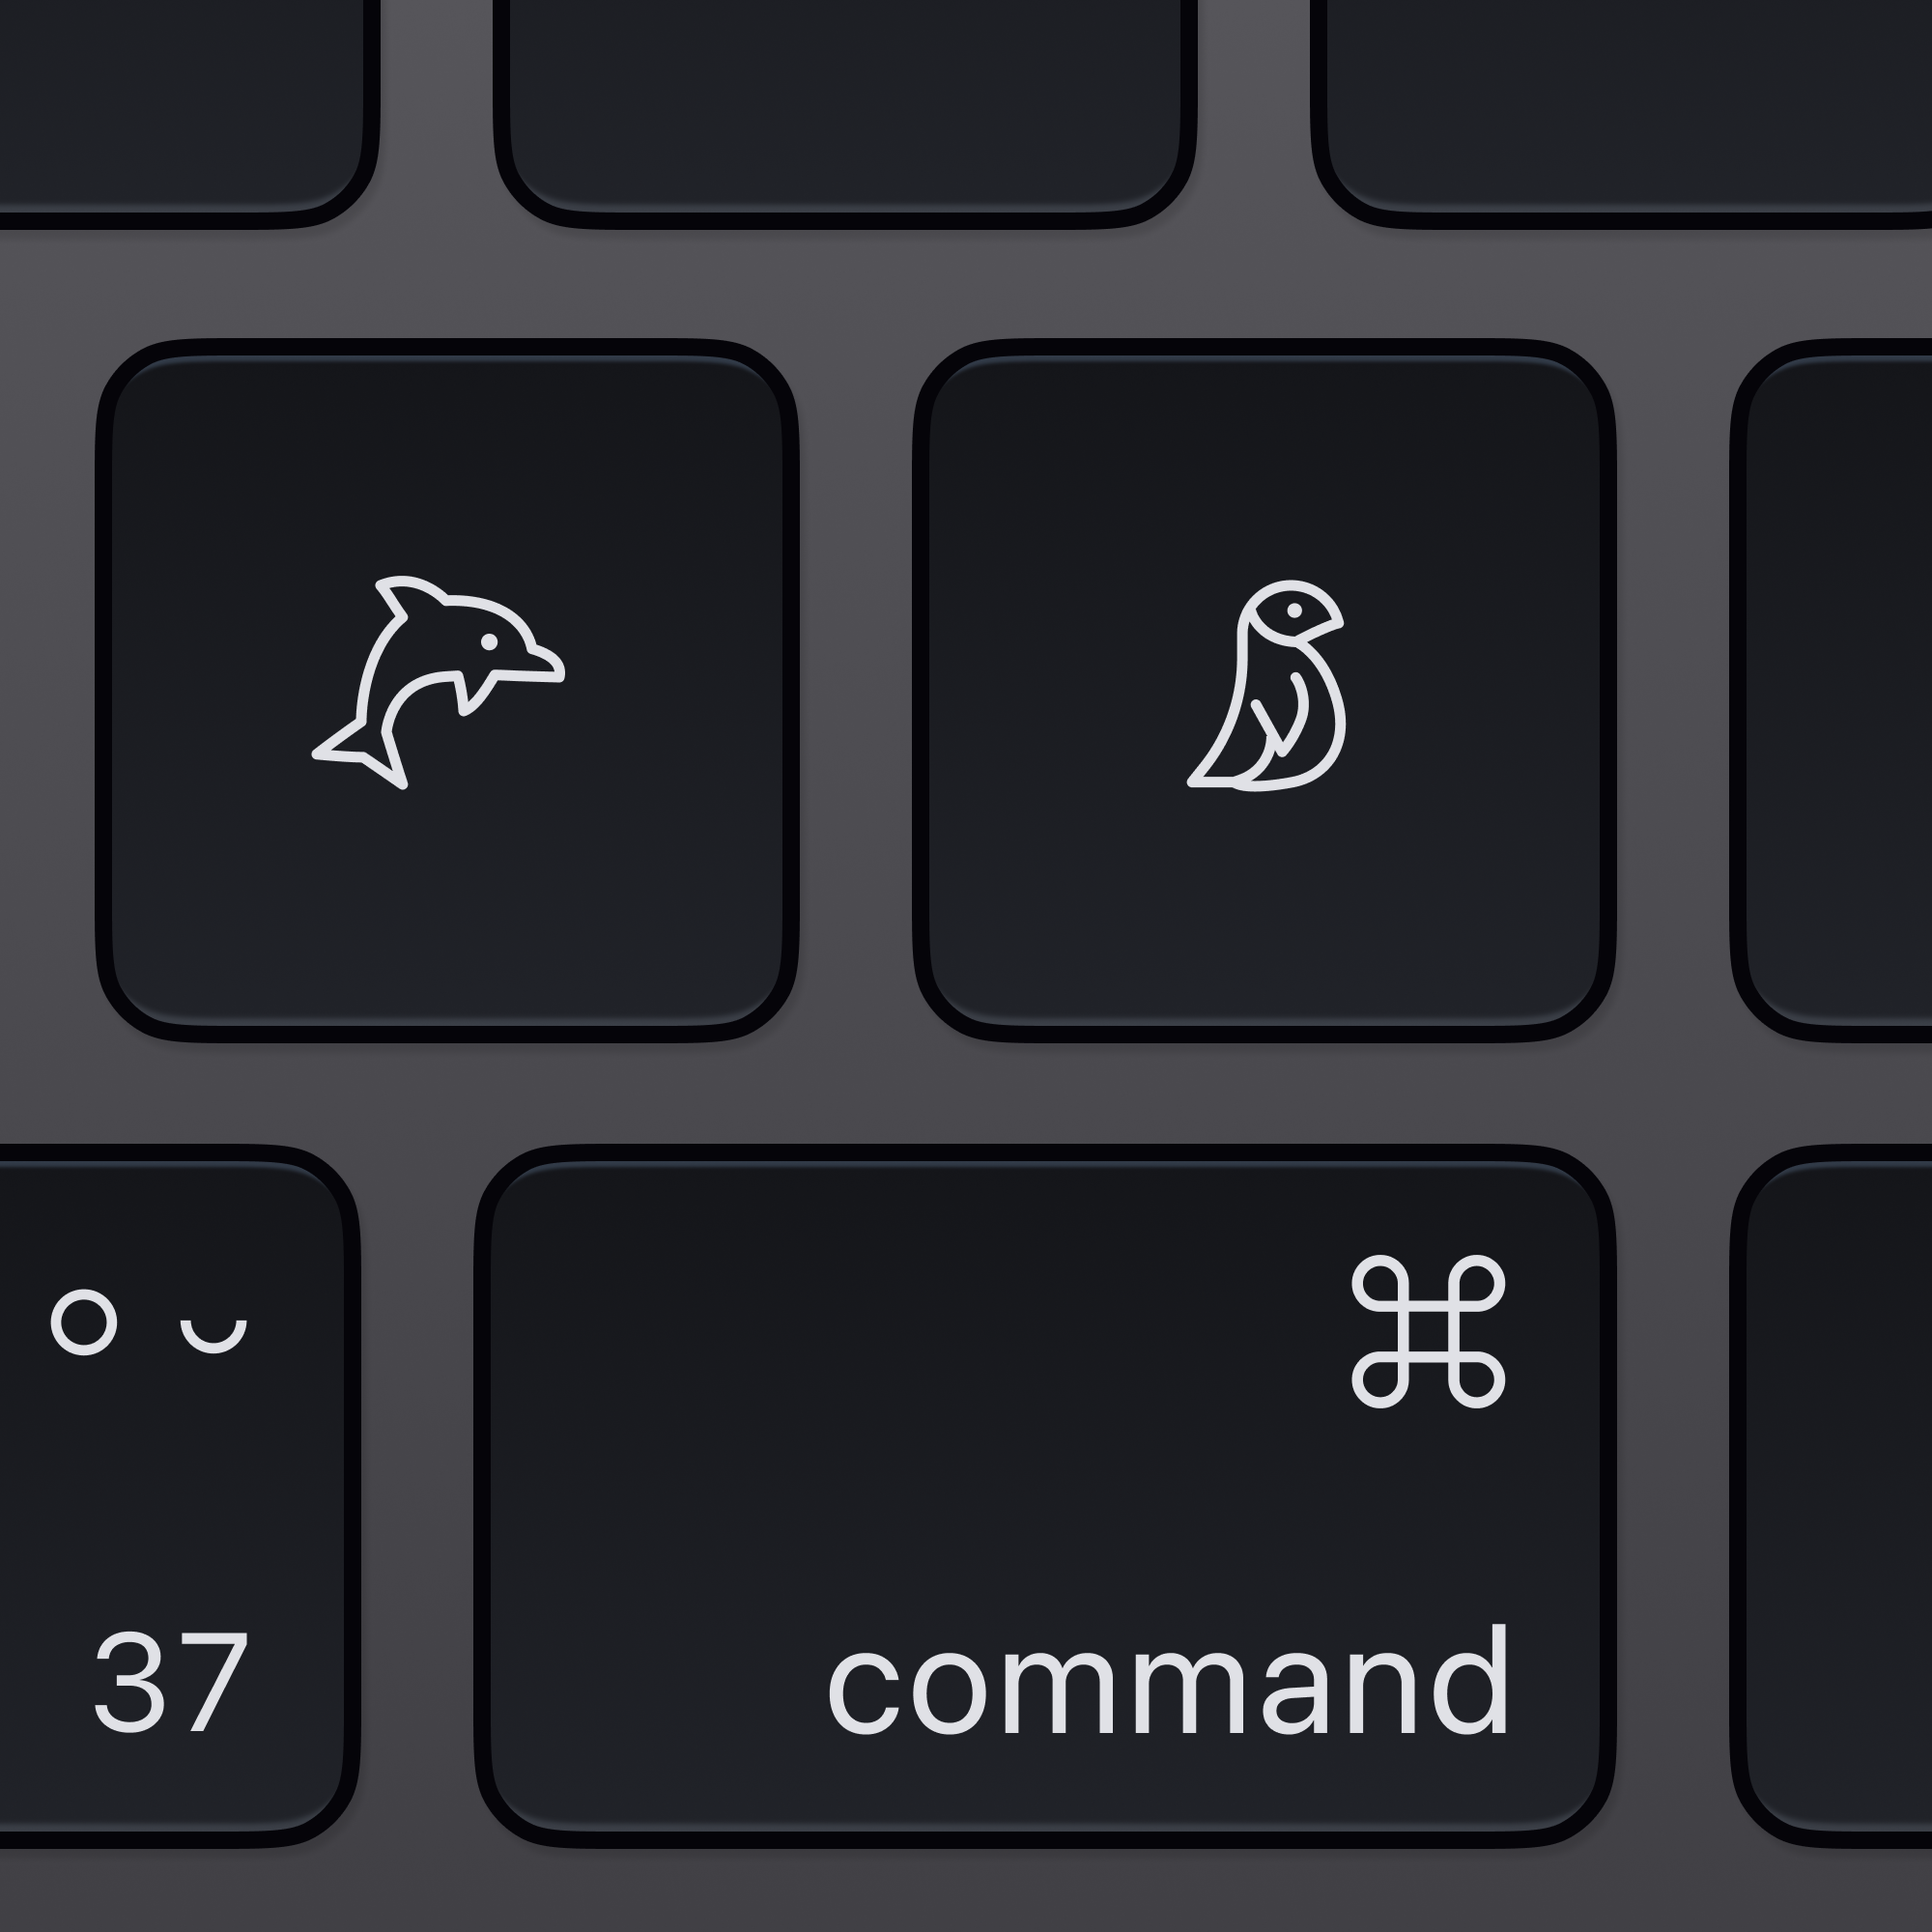Click the ⌘ cloverleaf symbol
The width and height of the screenshot is (1932, 1932).
pos(1428,1331)
